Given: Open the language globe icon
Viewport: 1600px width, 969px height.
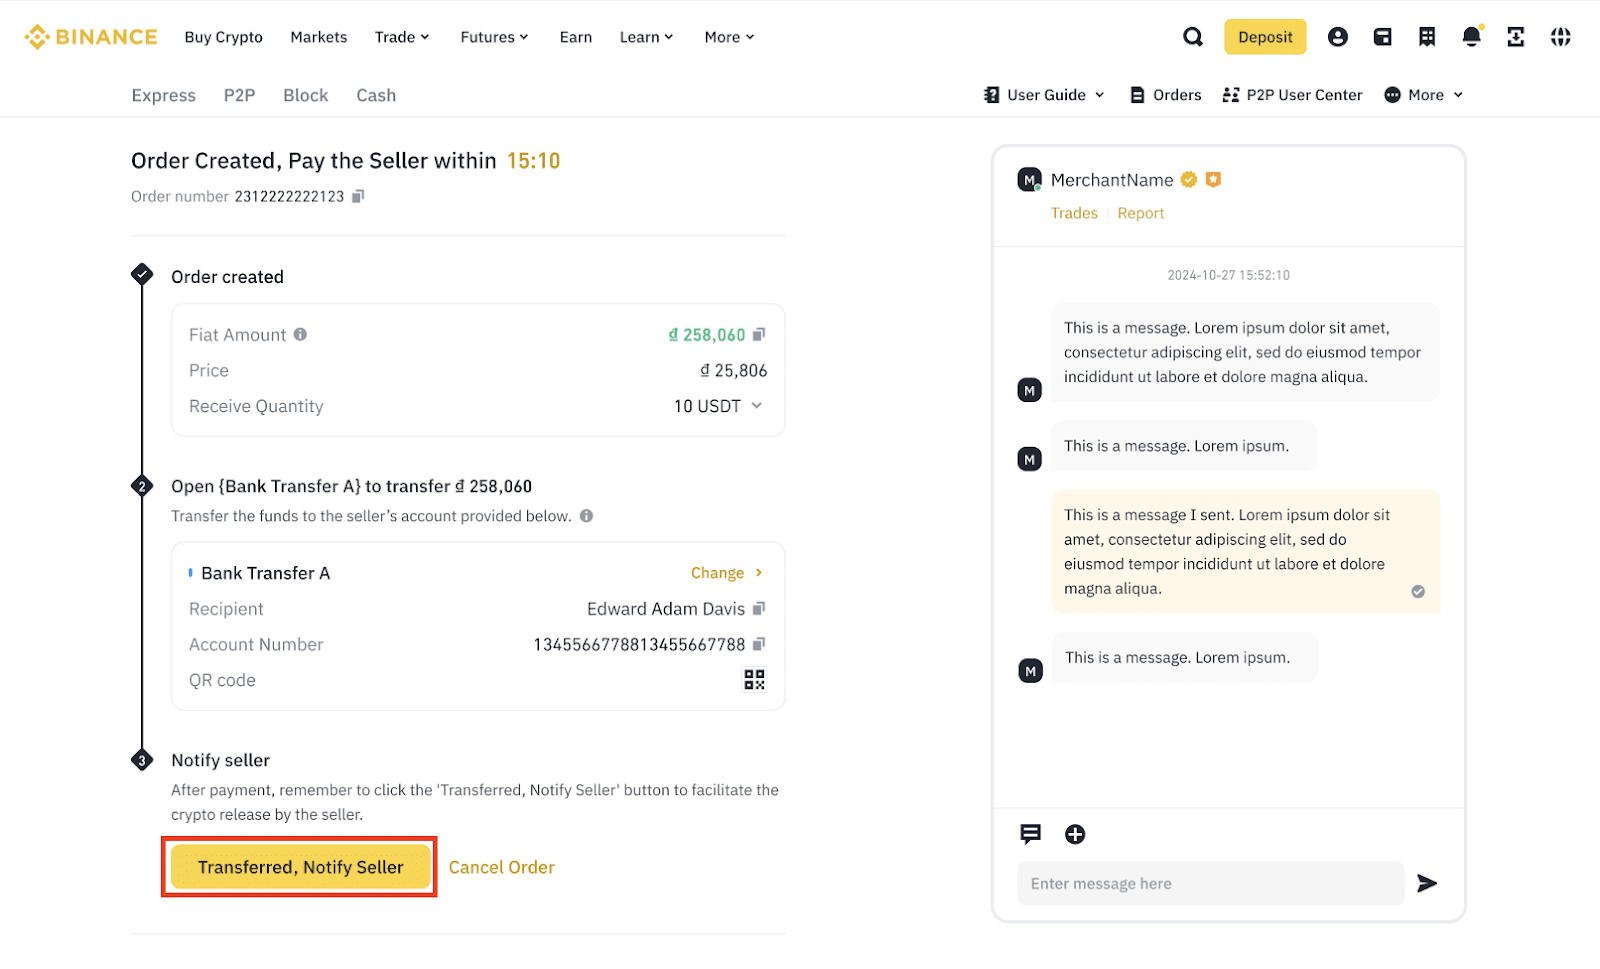Looking at the screenshot, I should click(1560, 37).
